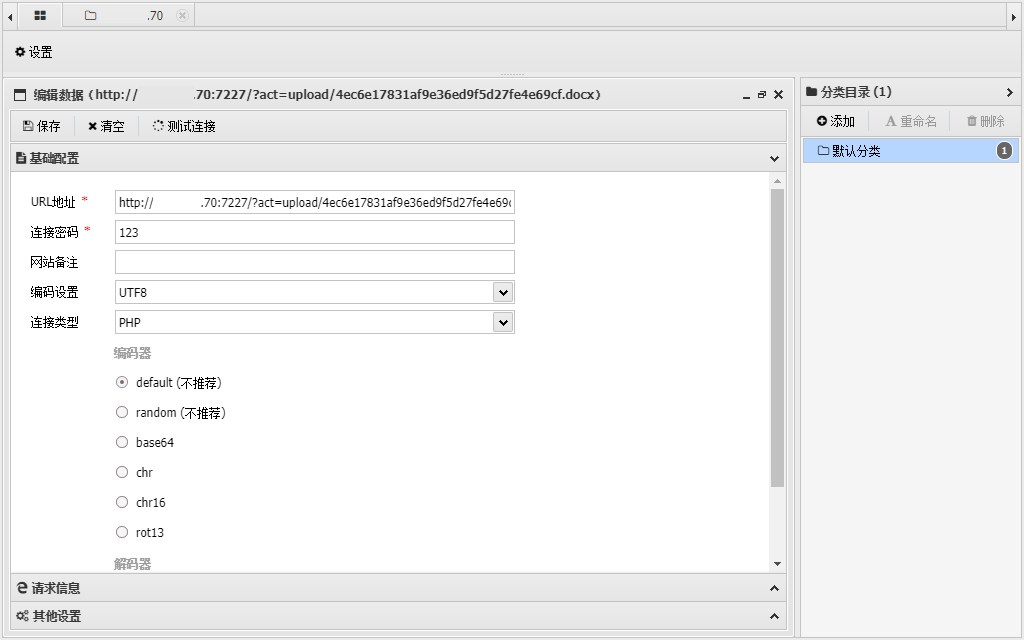Screen dimensions: 1024x640
Task: Close the 编辑数据 window
Action: pos(778,95)
